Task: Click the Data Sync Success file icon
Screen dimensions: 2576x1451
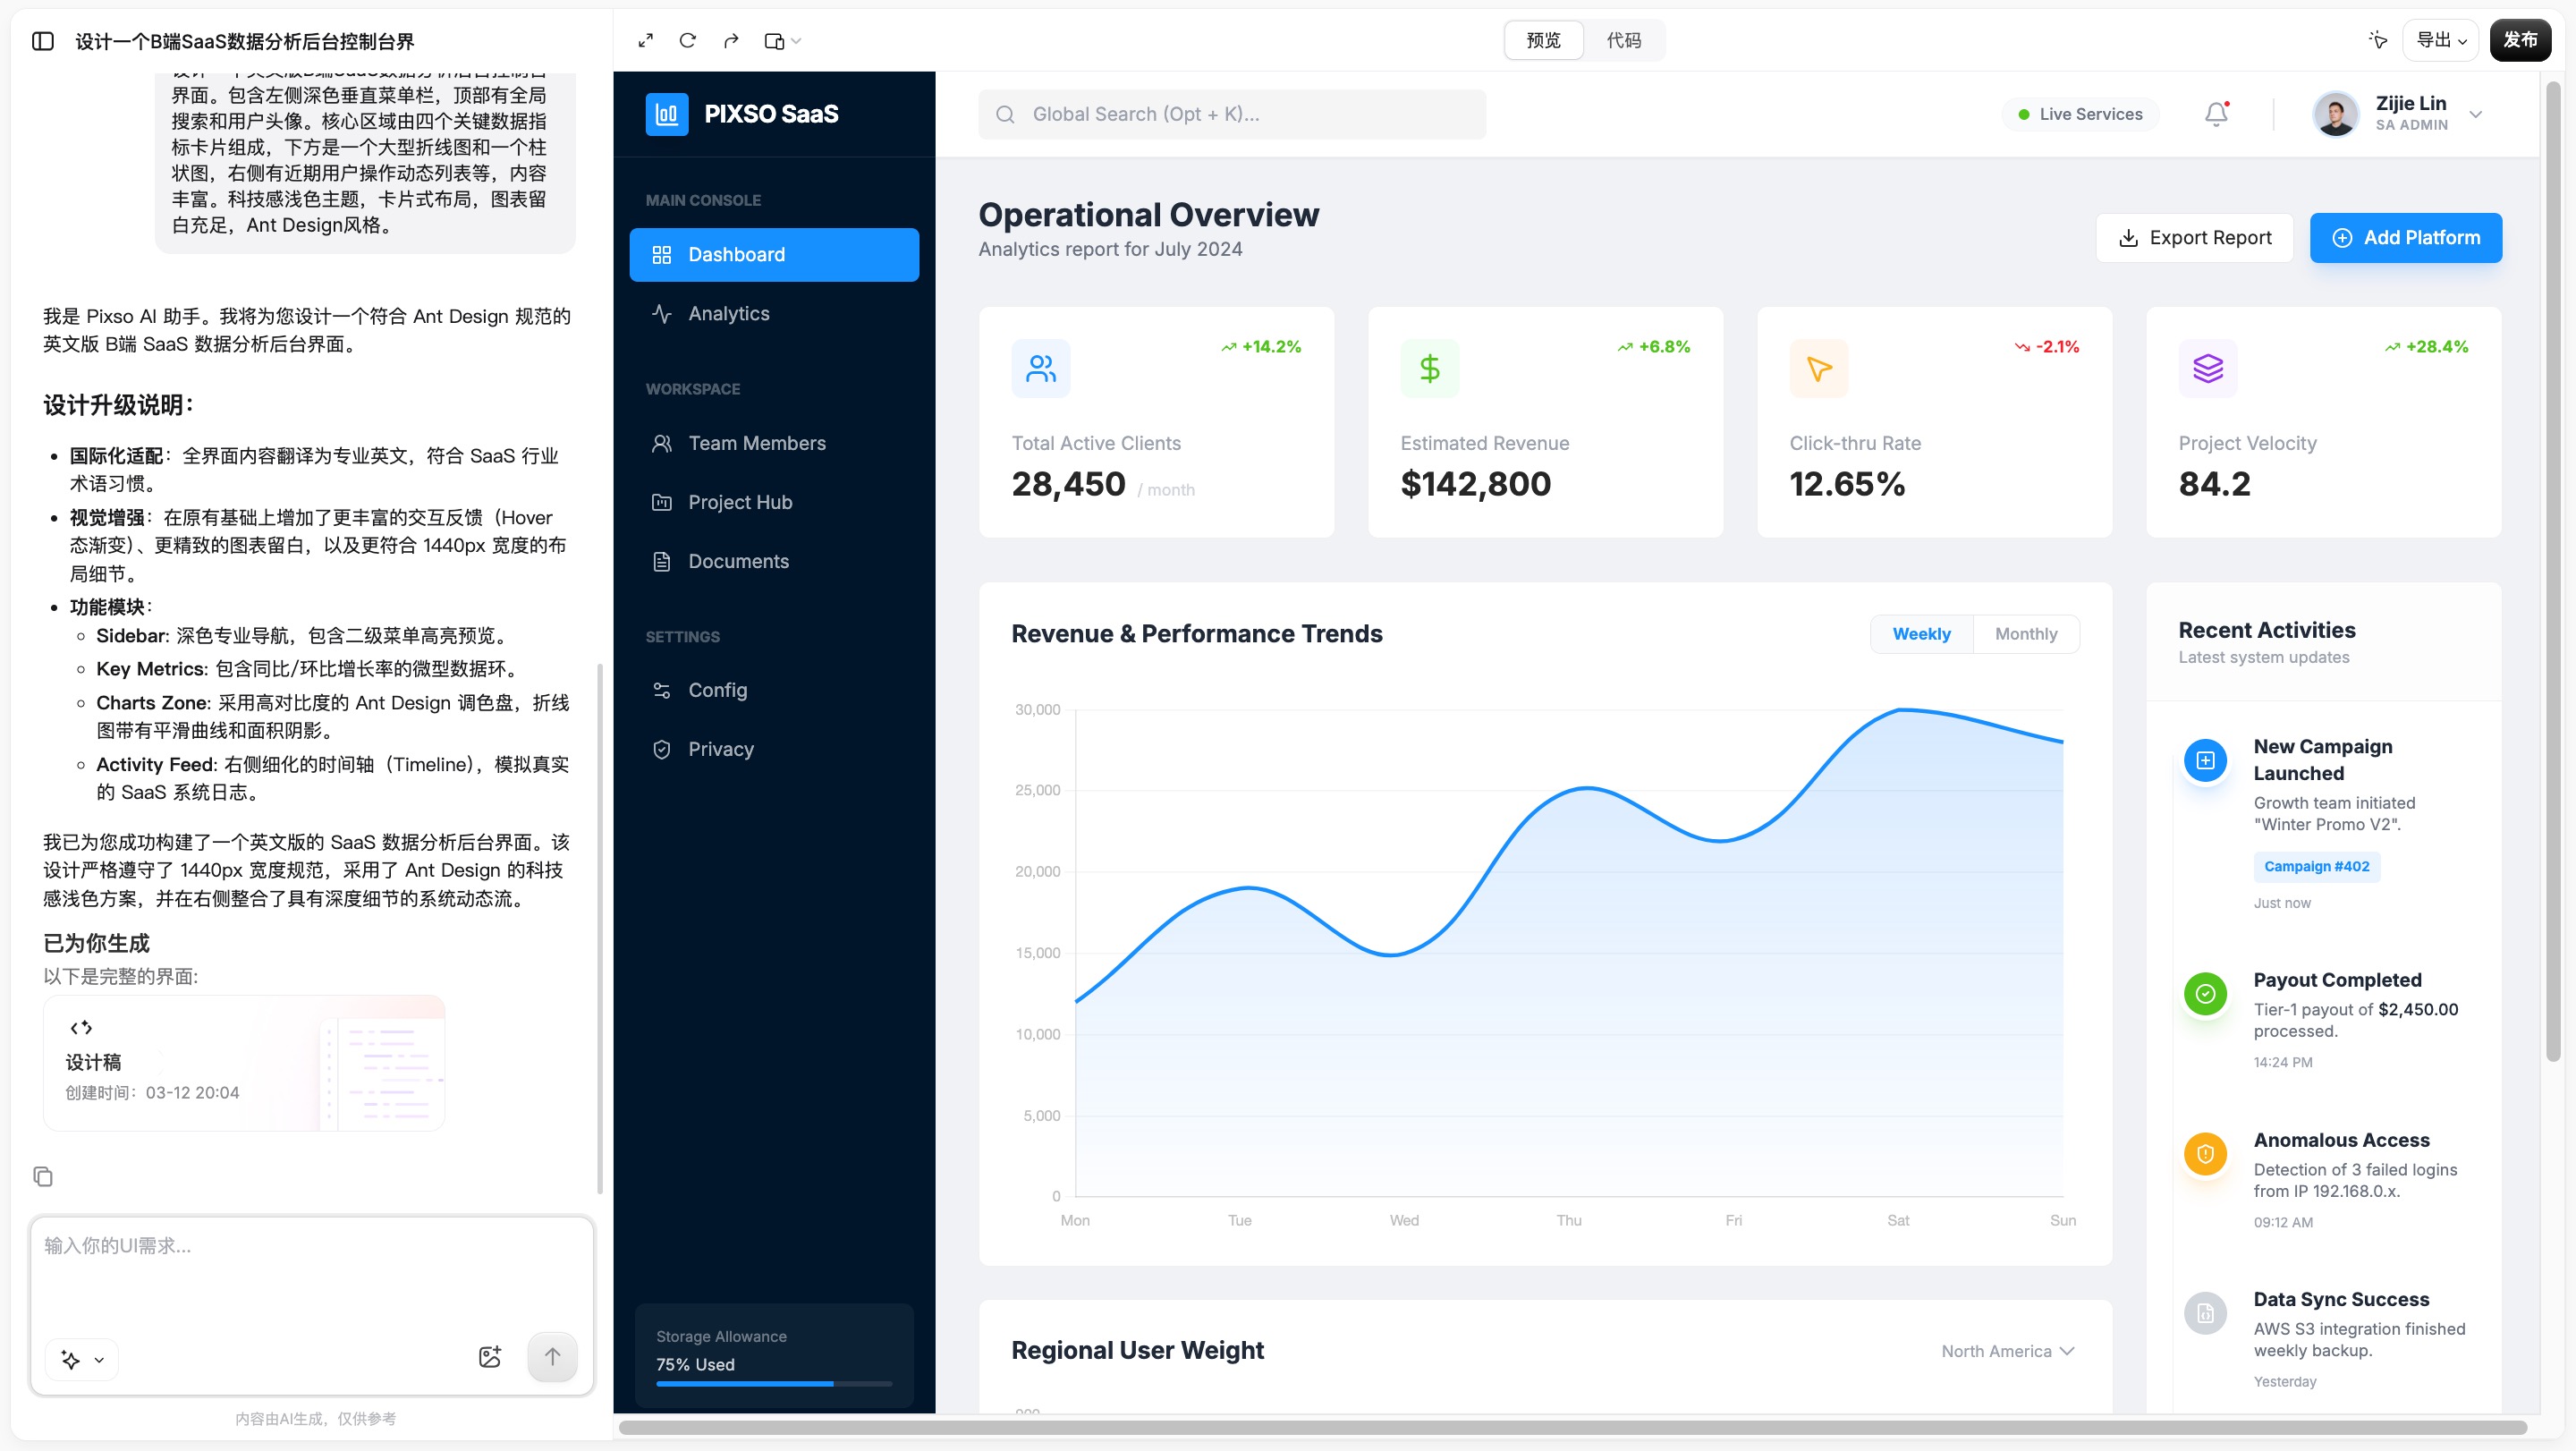Action: pos(2205,1314)
